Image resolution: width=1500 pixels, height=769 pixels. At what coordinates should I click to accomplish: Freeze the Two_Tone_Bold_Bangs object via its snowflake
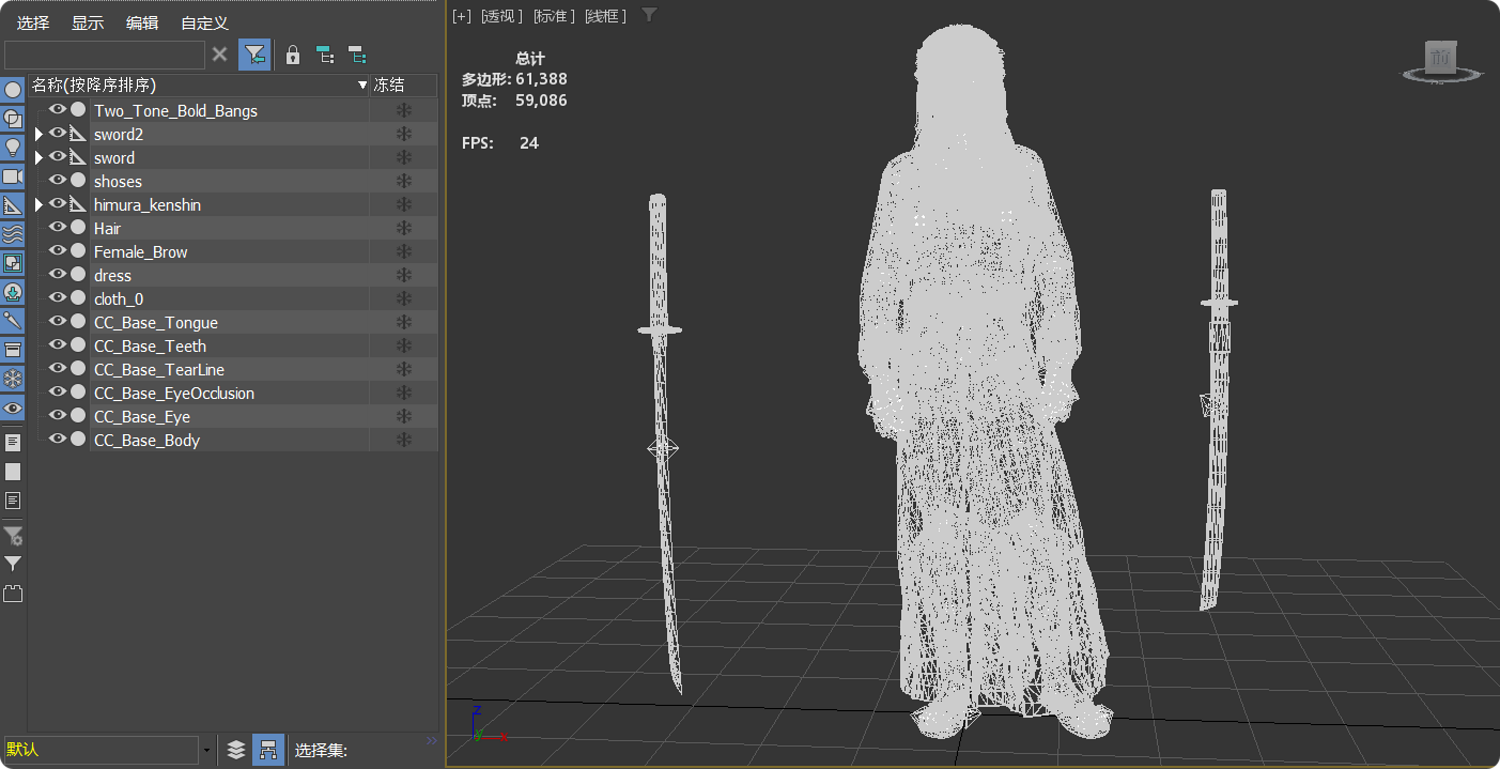[x=404, y=110]
